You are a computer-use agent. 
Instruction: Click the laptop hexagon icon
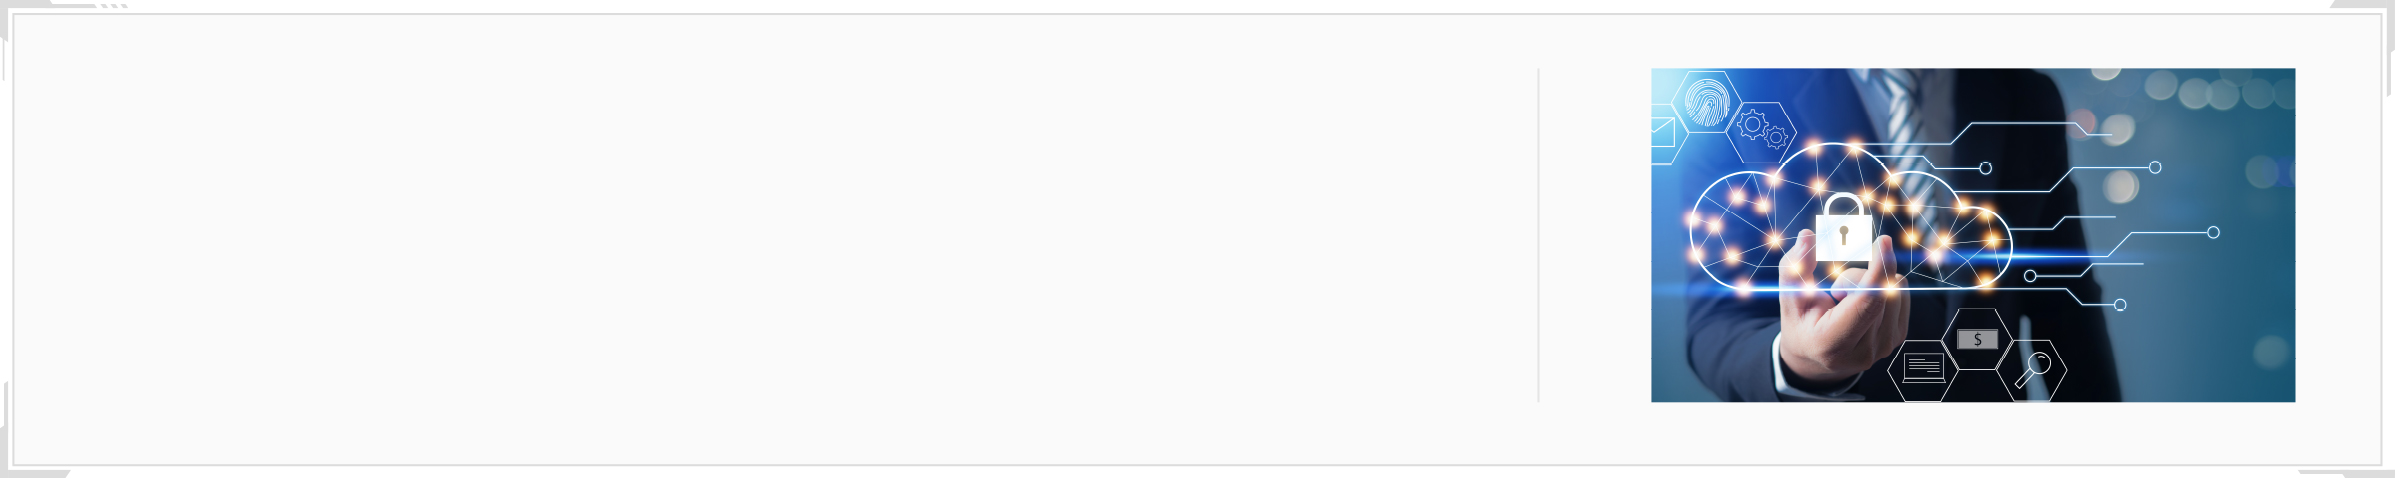(1923, 370)
